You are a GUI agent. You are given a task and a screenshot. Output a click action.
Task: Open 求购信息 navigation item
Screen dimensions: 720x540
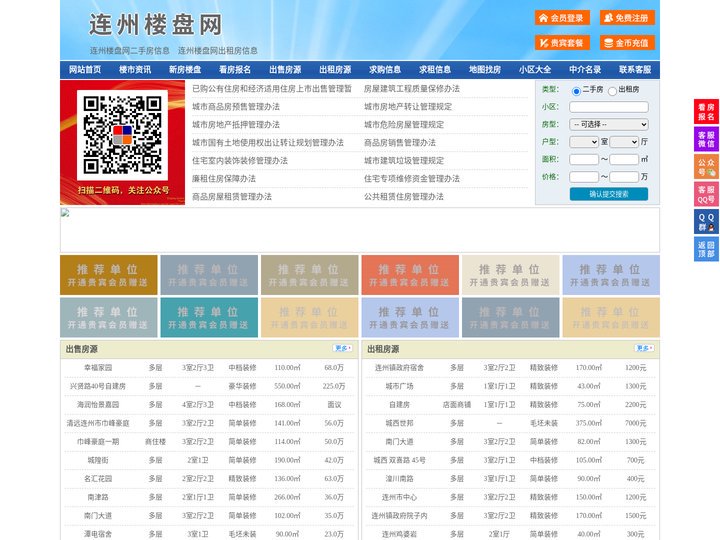click(x=385, y=70)
